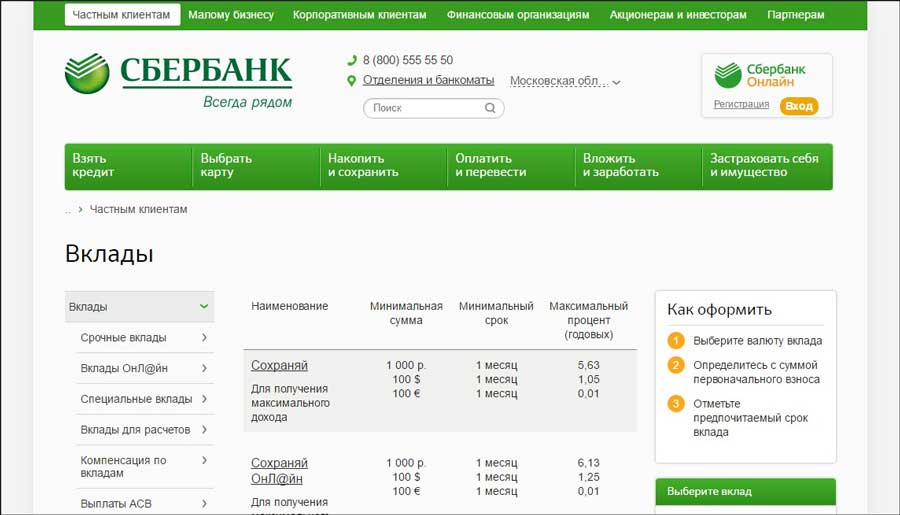The height and width of the screenshot is (515, 900).
Task: Expand Вклады ОнЛ@йн sidebar item
Action: [x=204, y=368]
